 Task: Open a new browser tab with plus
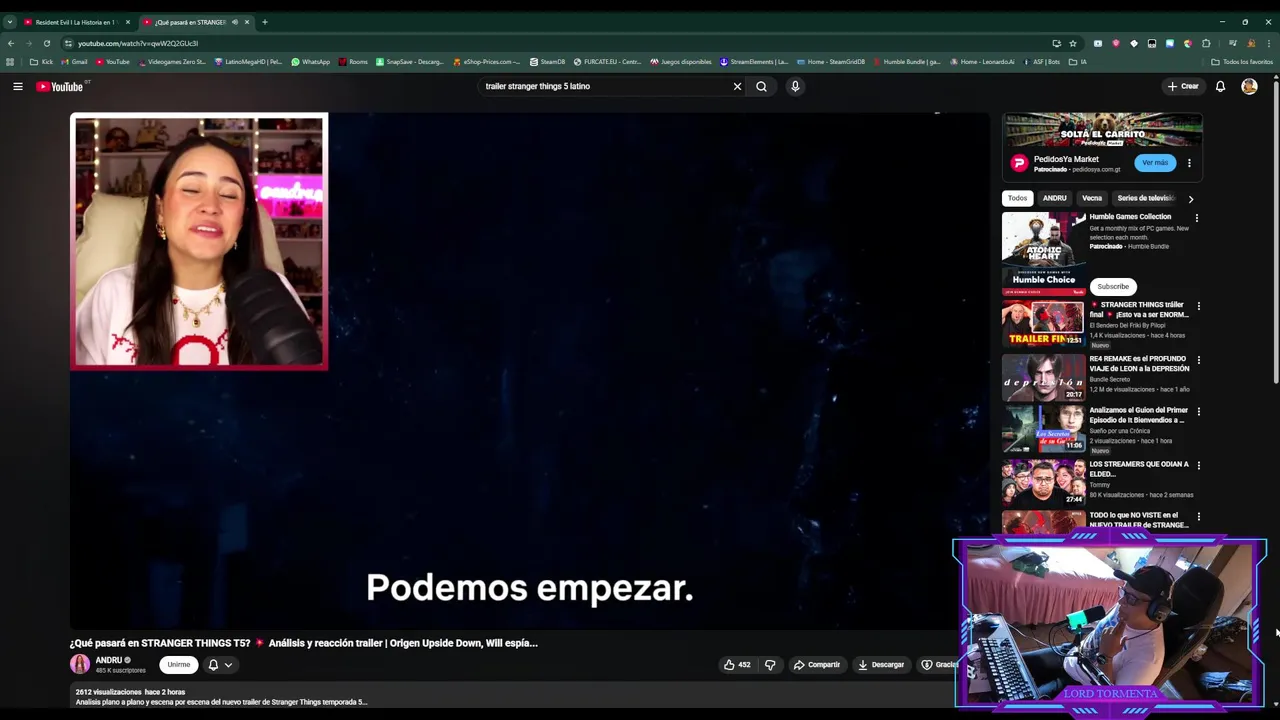[x=264, y=22]
